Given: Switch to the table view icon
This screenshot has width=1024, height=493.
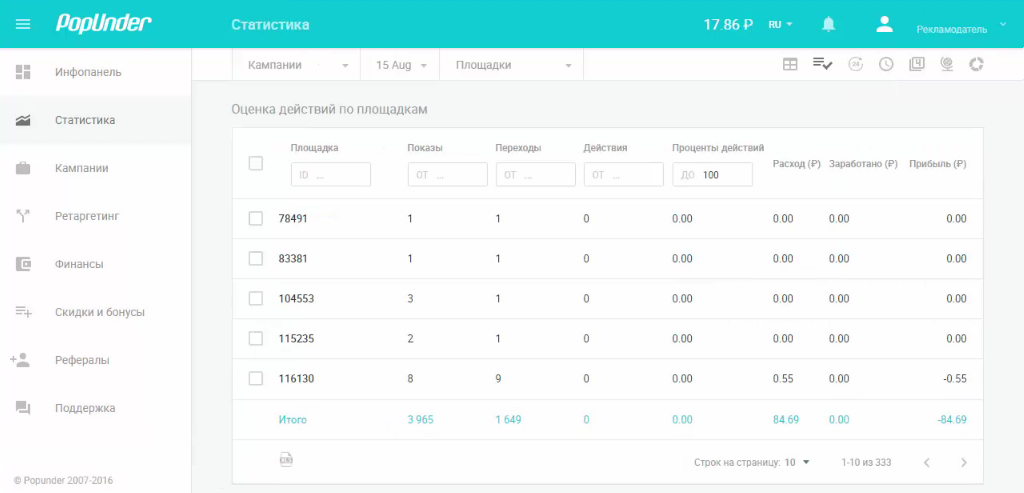Looking at the screenshot, I should [790, 64].
